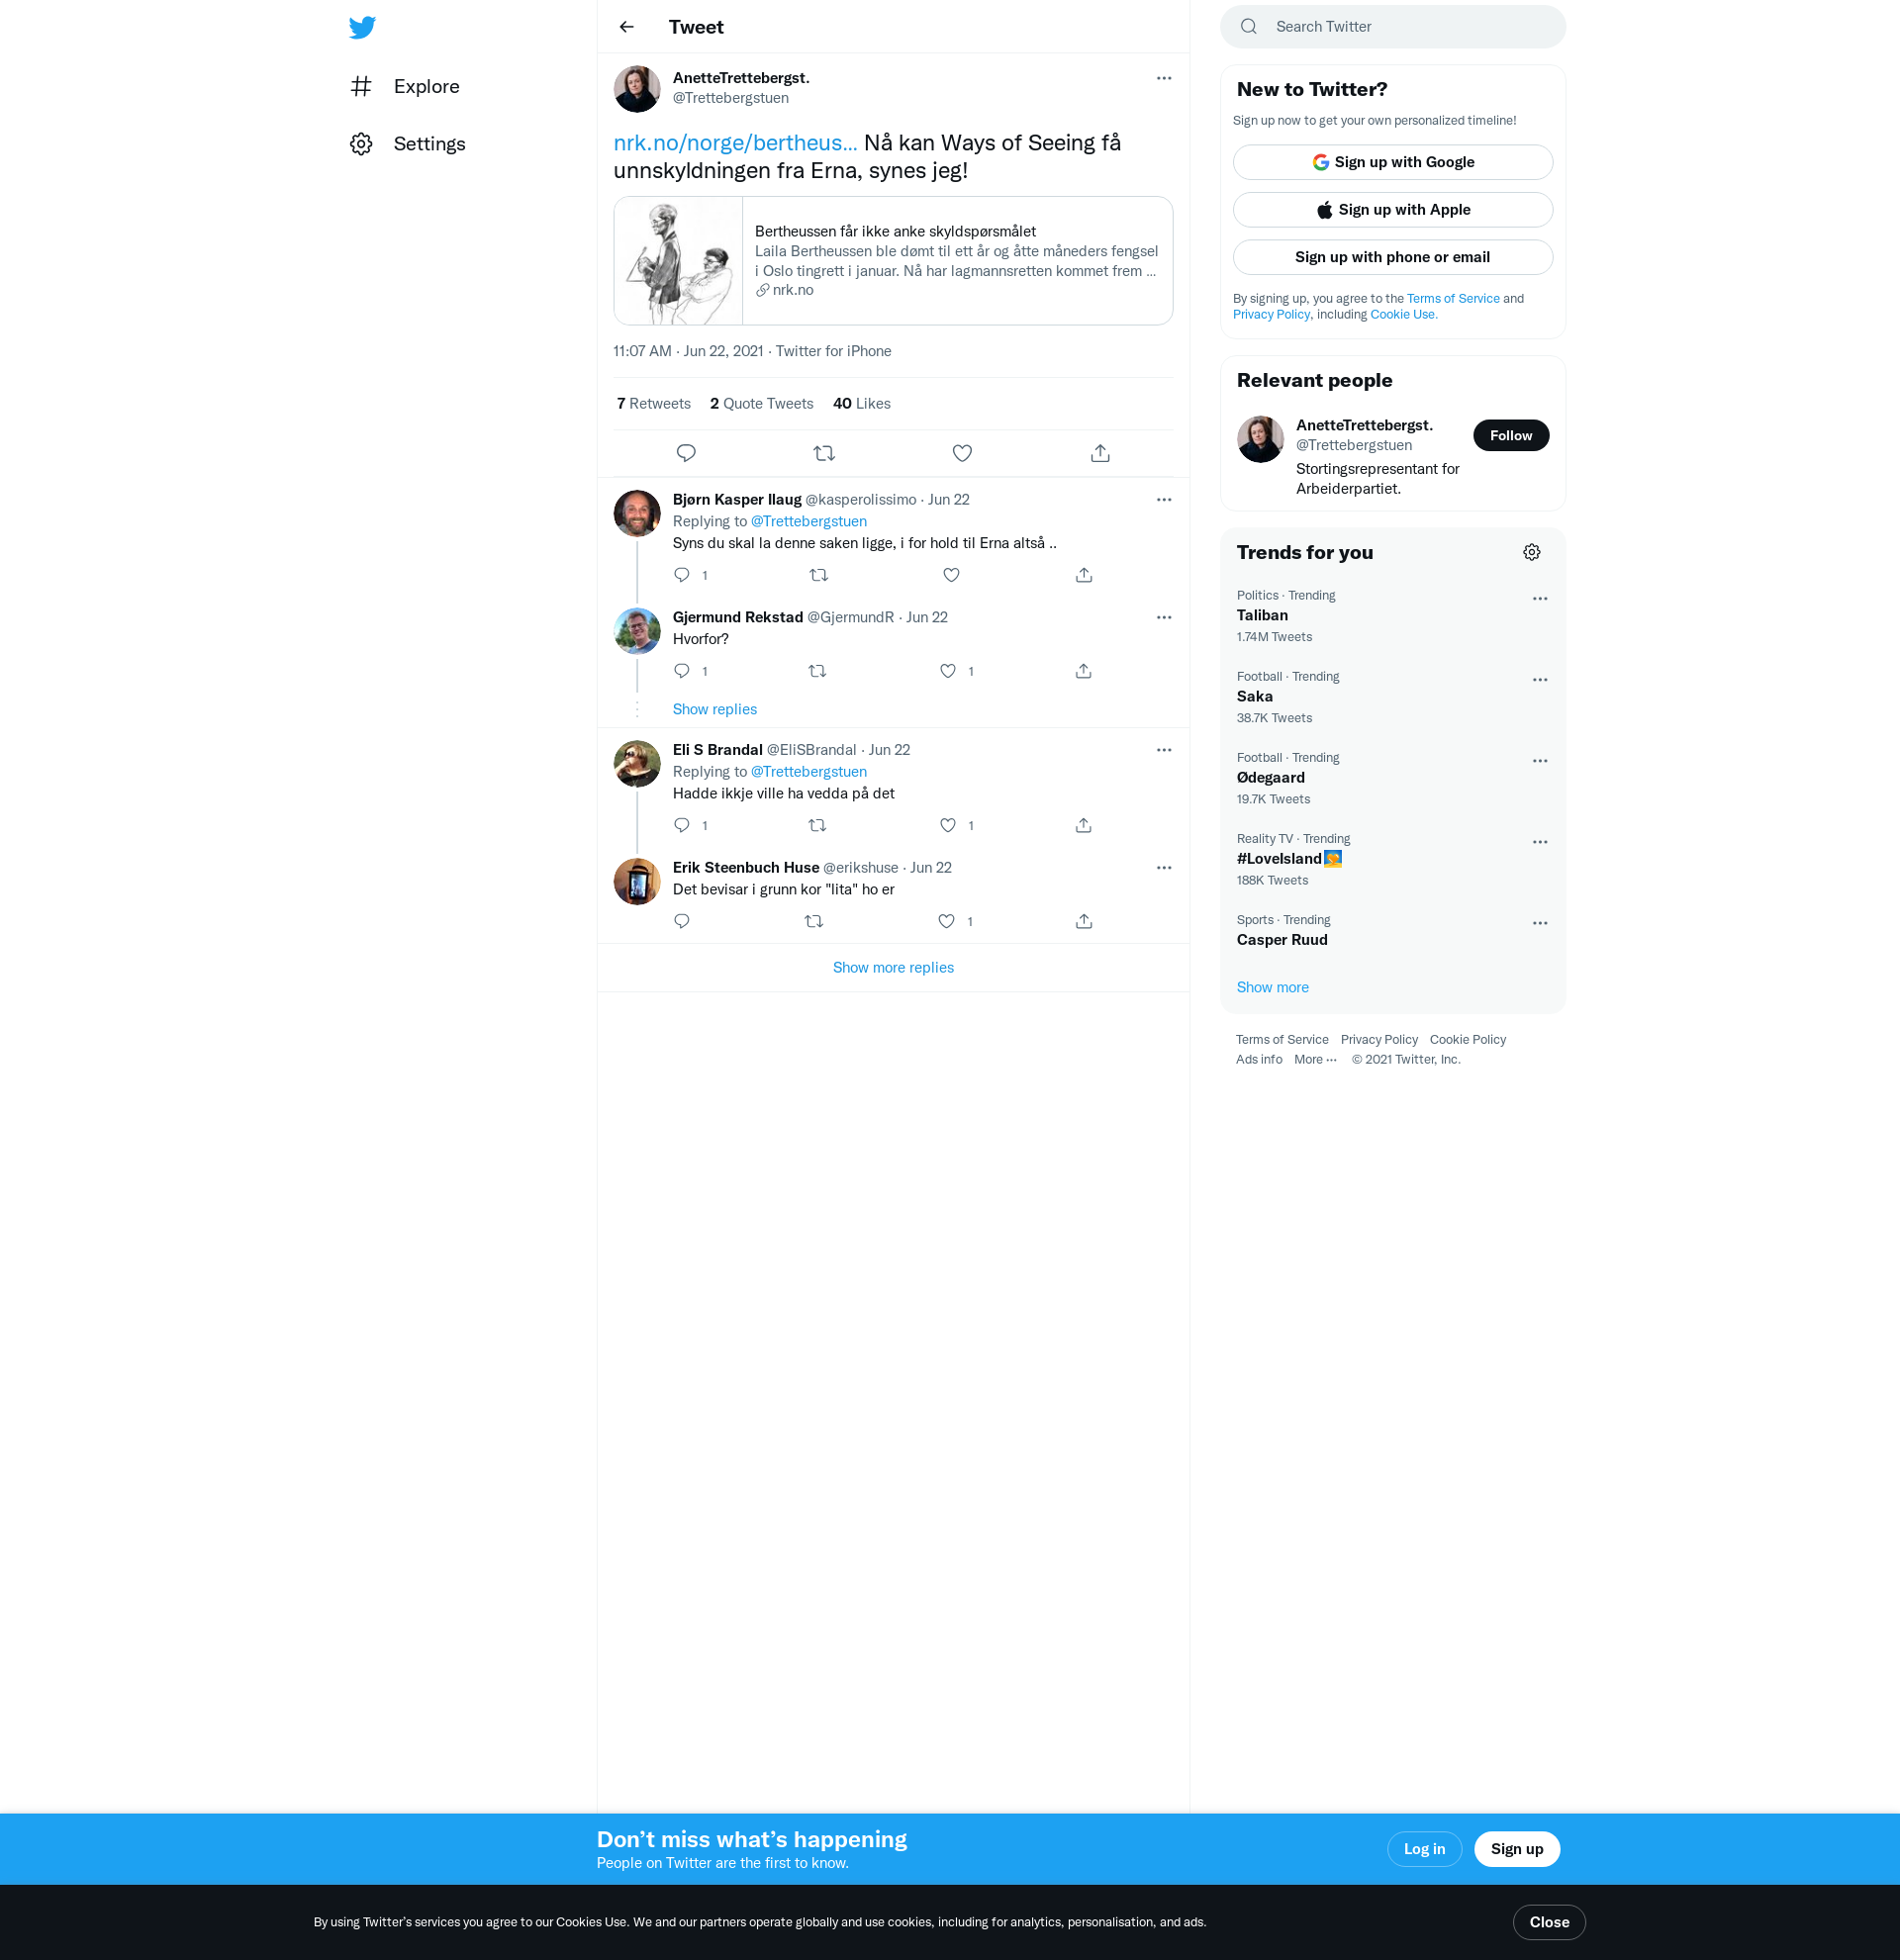The image size is (1900, 1960).
Task: Like Gjermund Rekstad's Hvorfor reply
Action: (x=948, y=671)
